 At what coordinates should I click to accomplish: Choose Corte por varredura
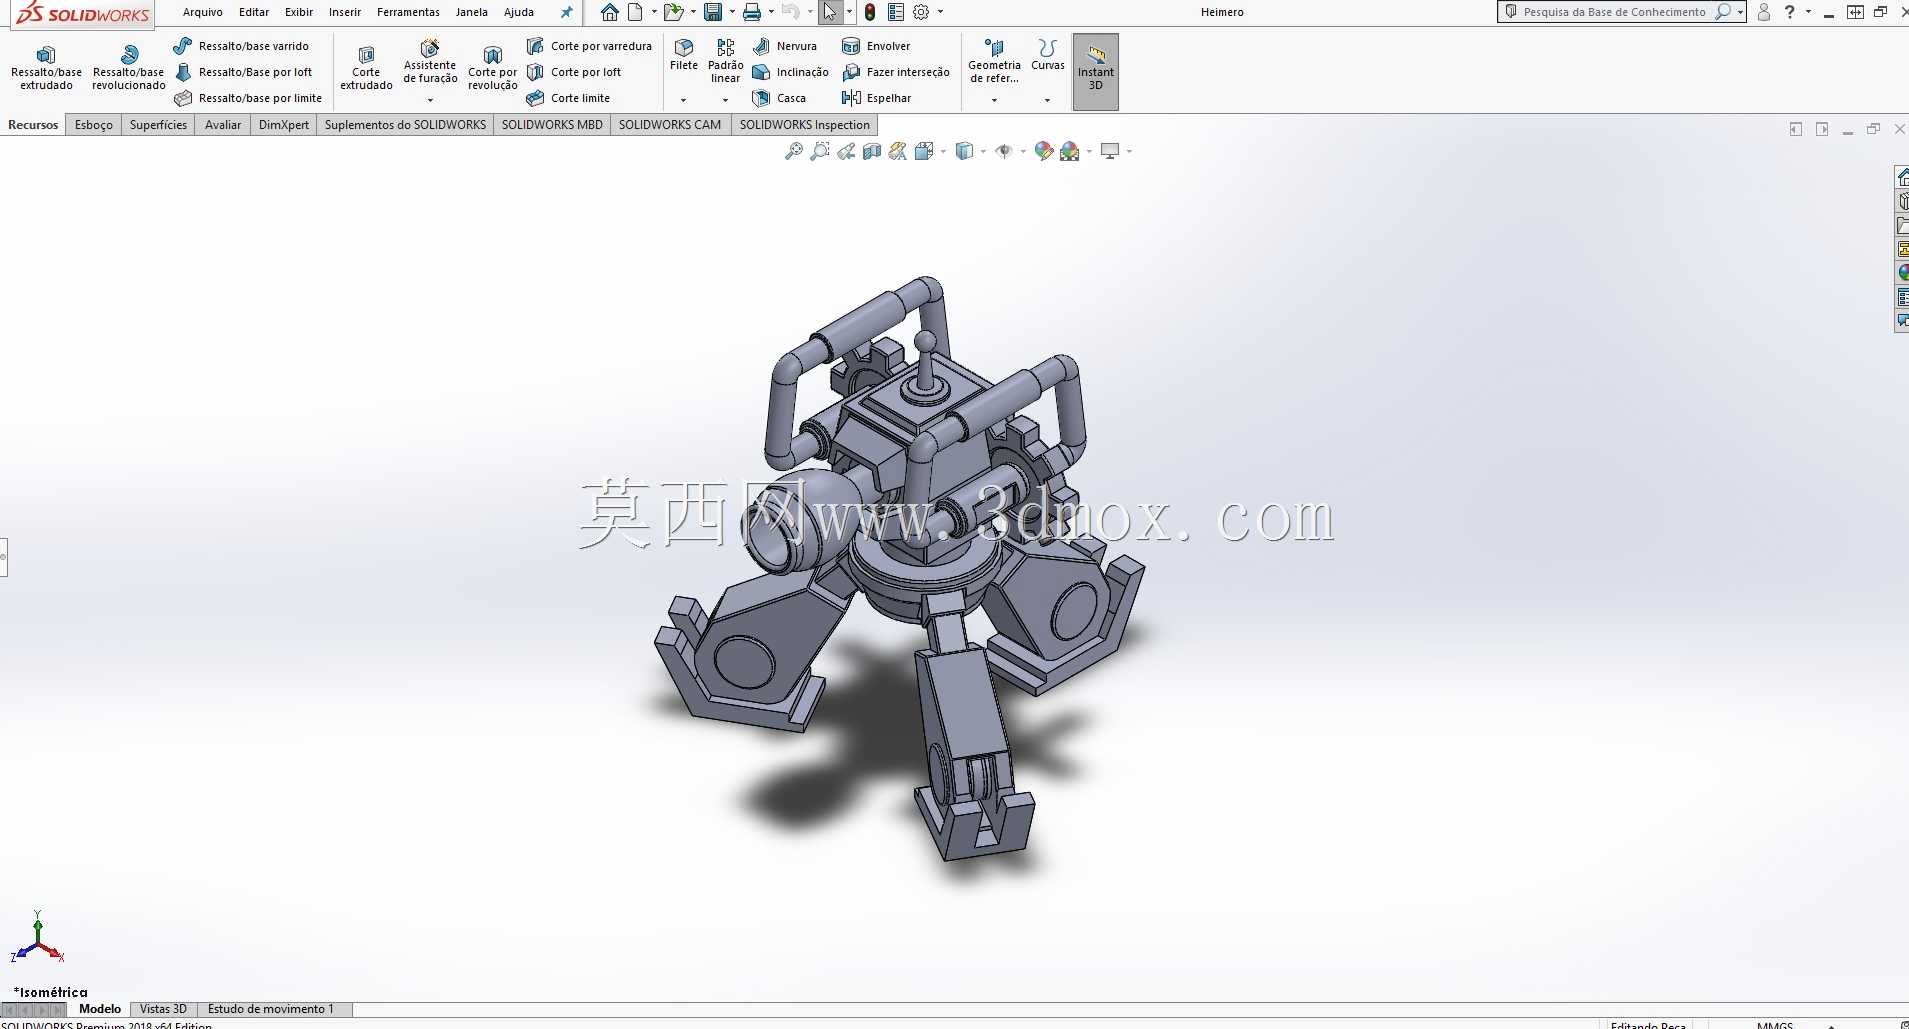tap(589, 46)
